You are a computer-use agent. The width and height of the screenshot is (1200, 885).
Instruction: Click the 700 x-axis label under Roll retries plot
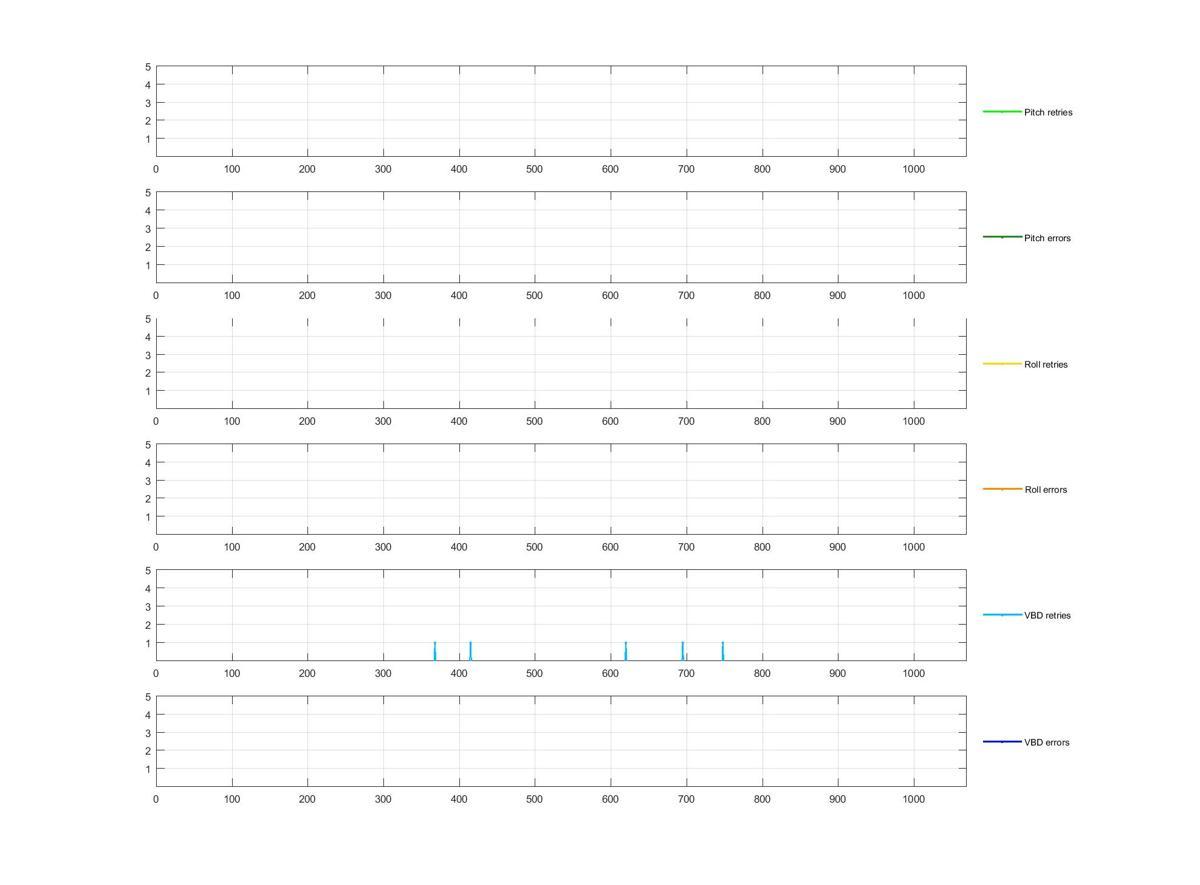[x=686, y=422]
